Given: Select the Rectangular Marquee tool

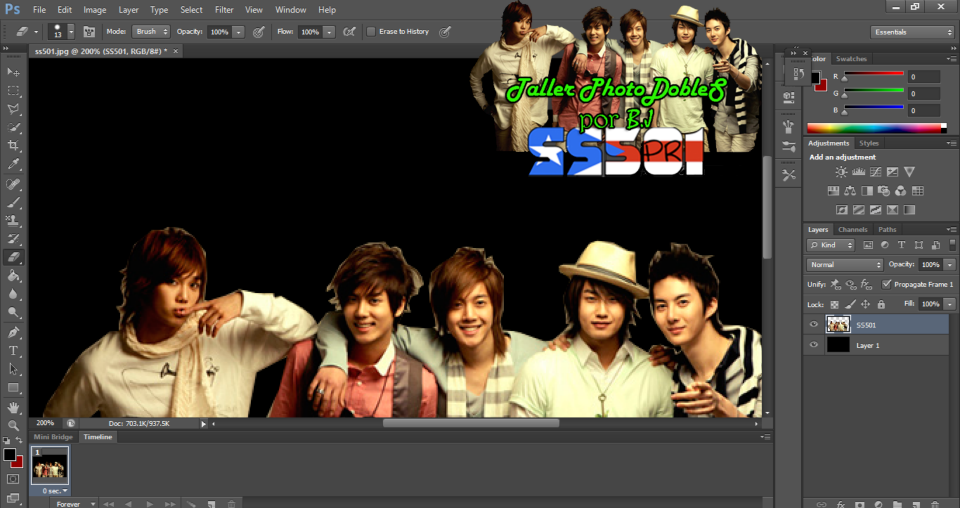Looking at the screenshot, I should pyautogui.click(x=13, y=91).
